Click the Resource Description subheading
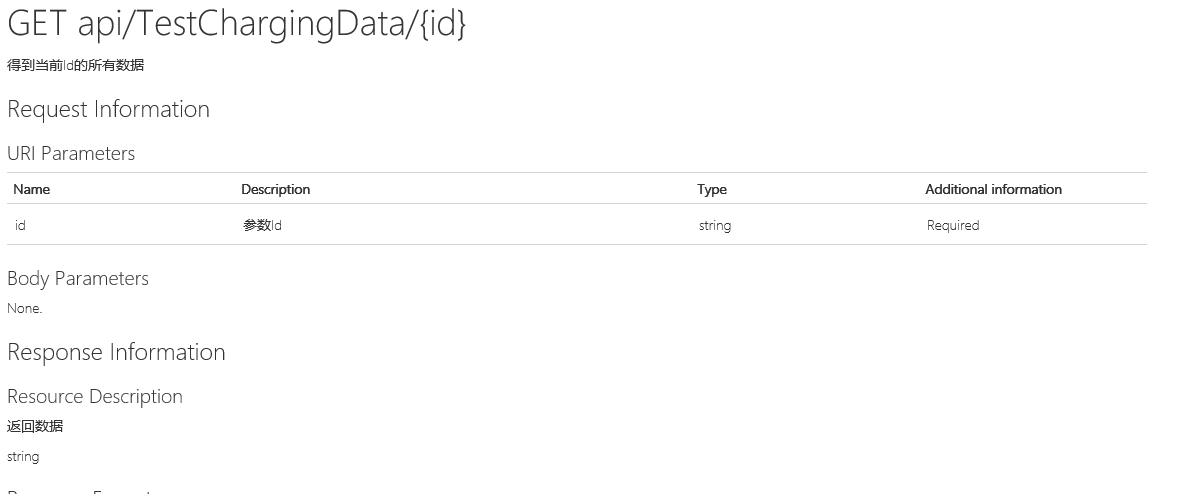The height and width of the screenshot is (494, 1177). click(95, 396)
